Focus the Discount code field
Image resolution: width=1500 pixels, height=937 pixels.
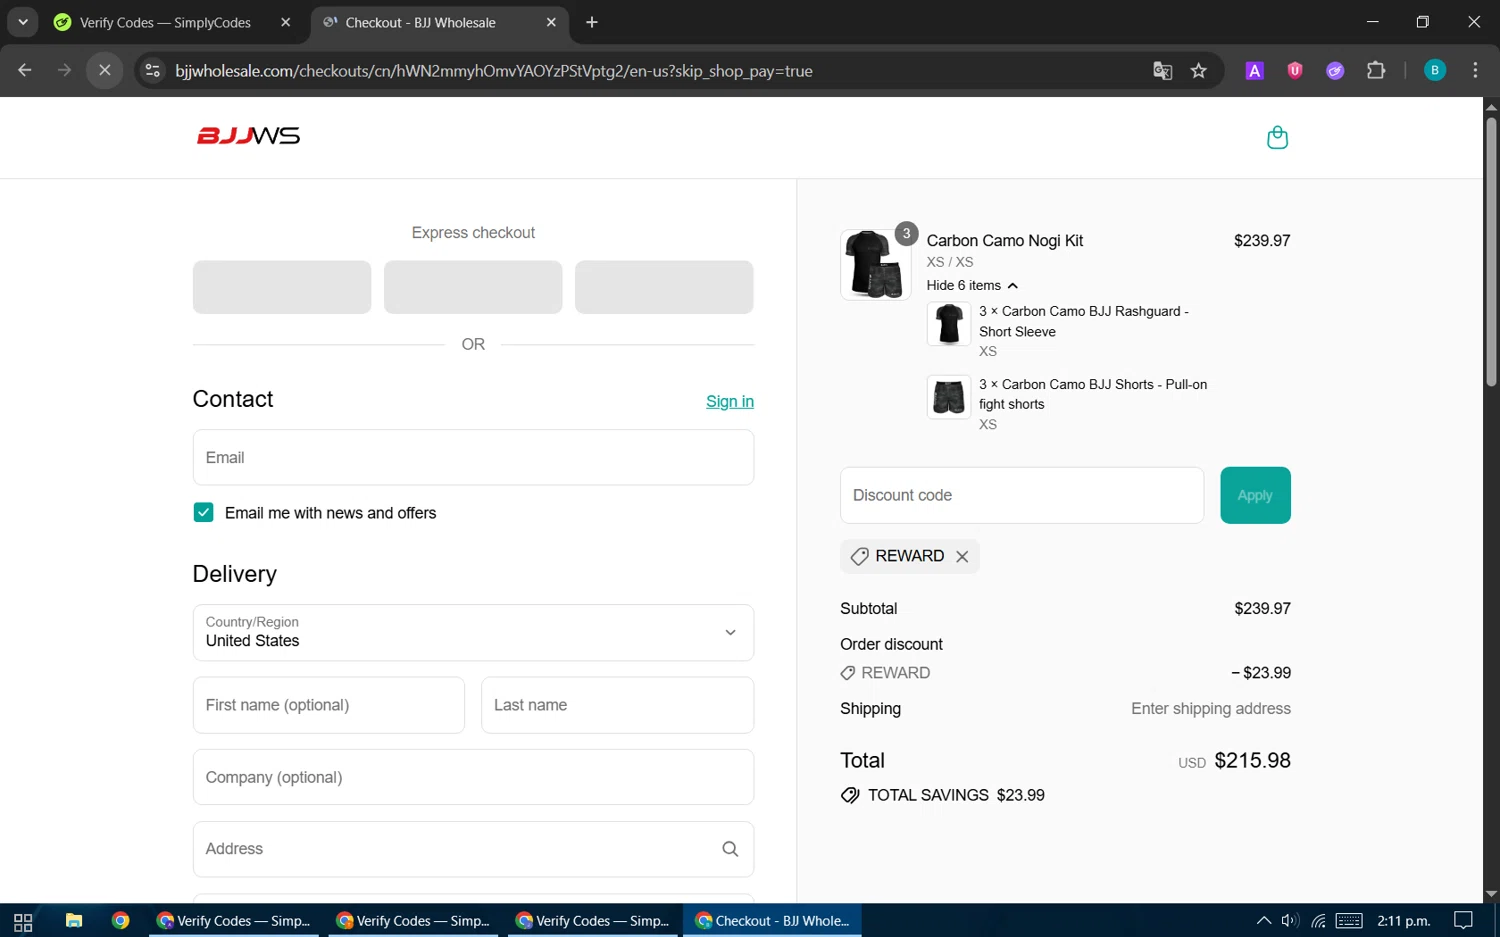point(1022,495)
